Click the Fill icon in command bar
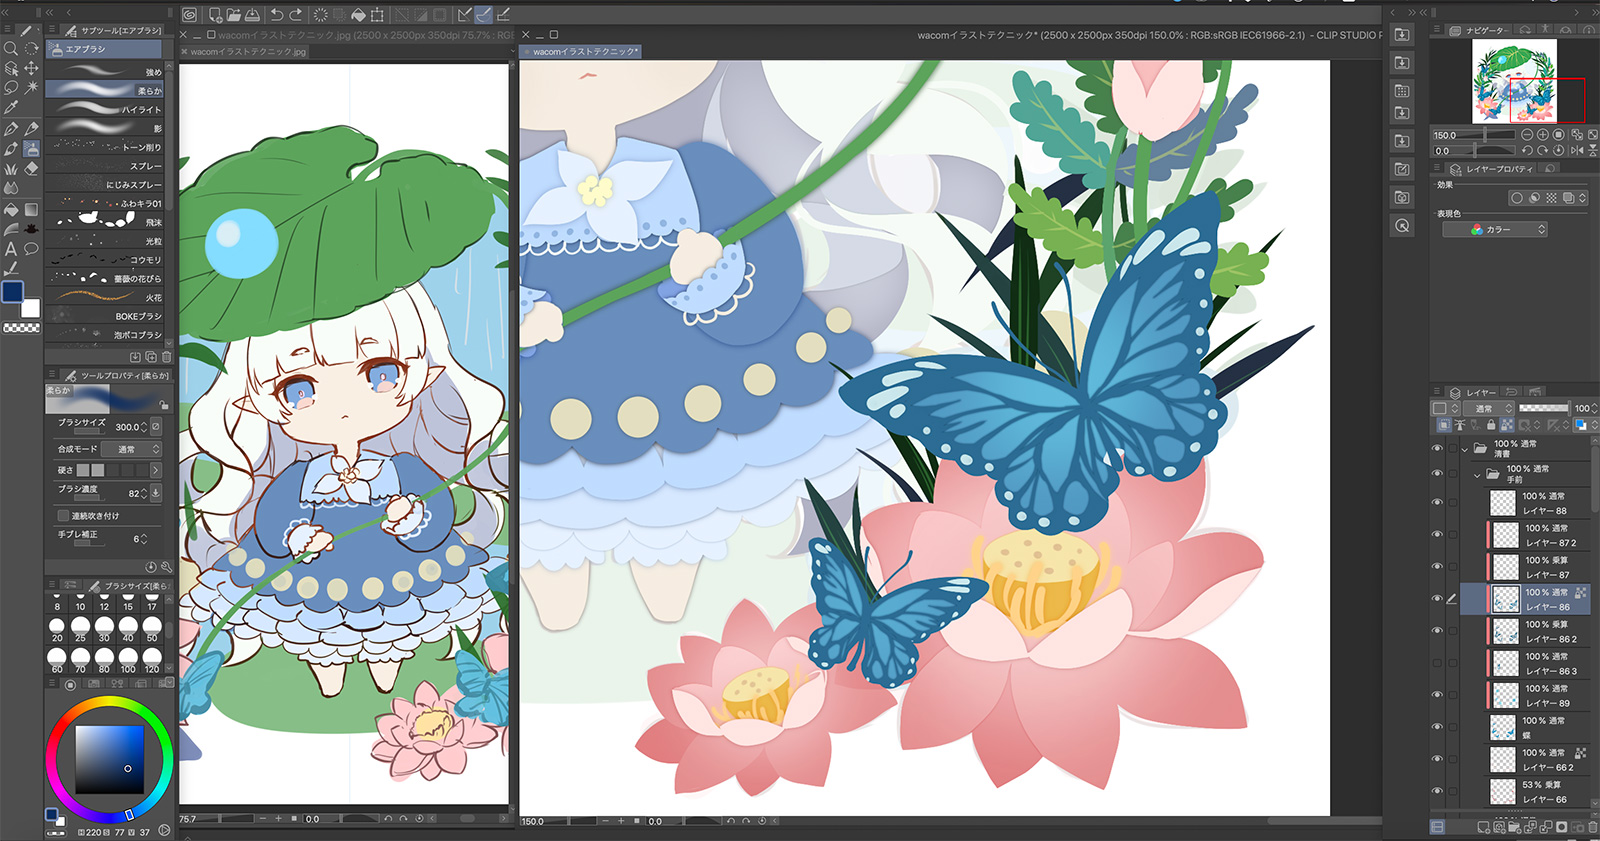The width and height of the screenshot is (1600, 841). 358,14
